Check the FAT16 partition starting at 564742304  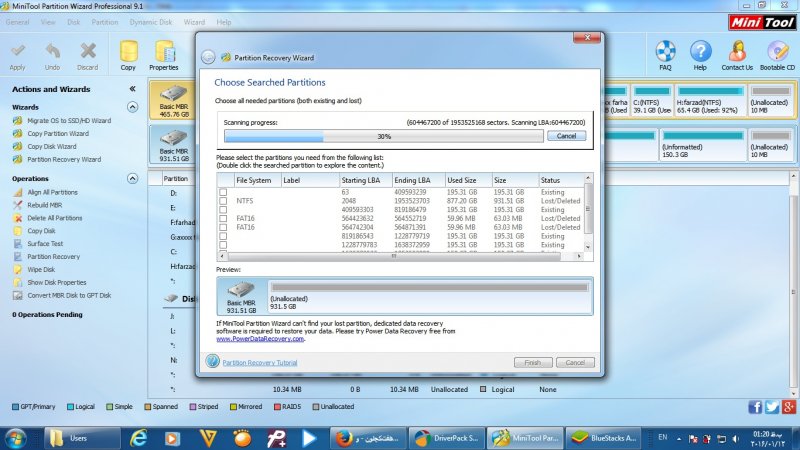[x=223, y=227]
